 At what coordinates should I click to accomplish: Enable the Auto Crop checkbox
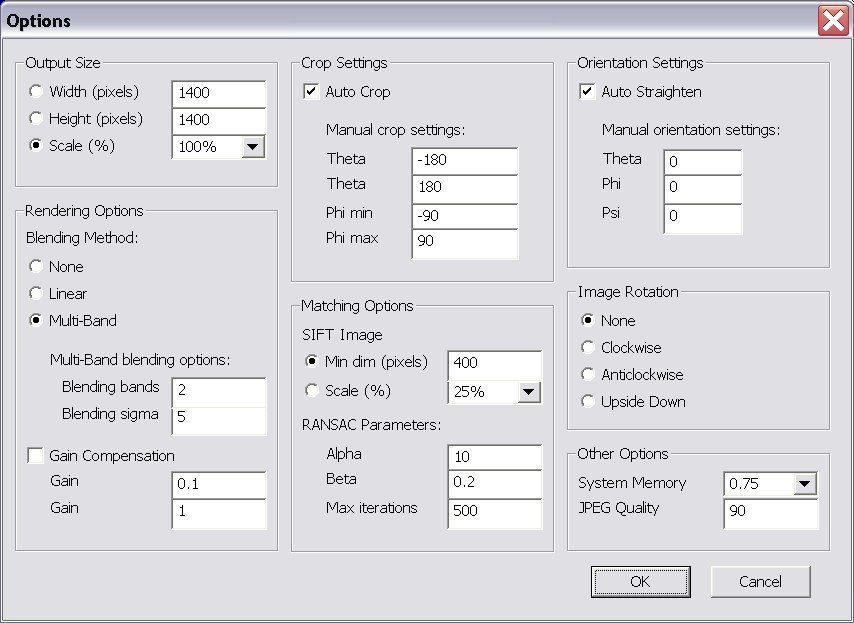point(311,92)
